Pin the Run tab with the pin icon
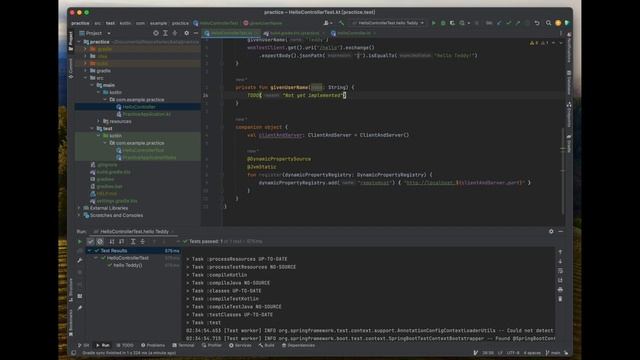Screen dimensions: 640x360 coord(80,308)
